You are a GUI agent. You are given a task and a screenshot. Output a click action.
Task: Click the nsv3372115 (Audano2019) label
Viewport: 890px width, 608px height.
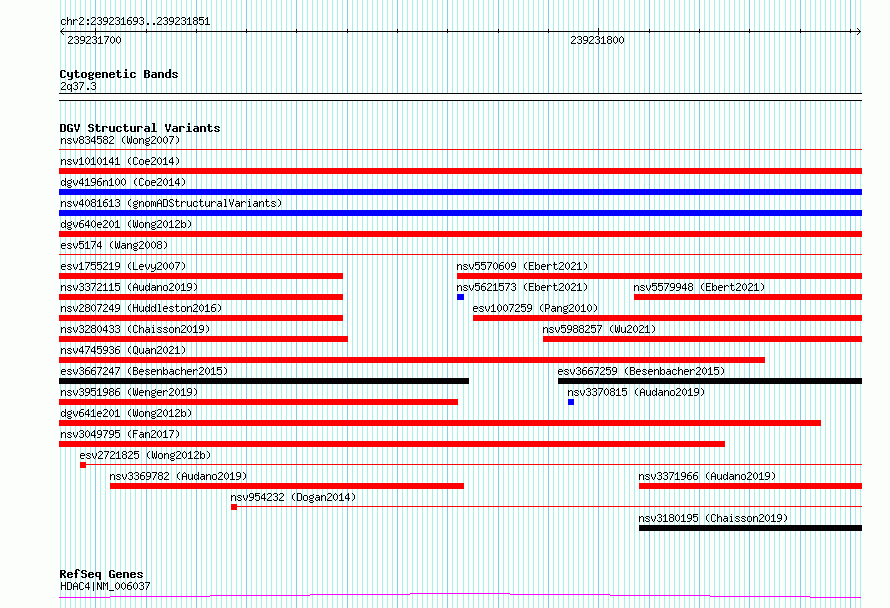click(129, 287)
